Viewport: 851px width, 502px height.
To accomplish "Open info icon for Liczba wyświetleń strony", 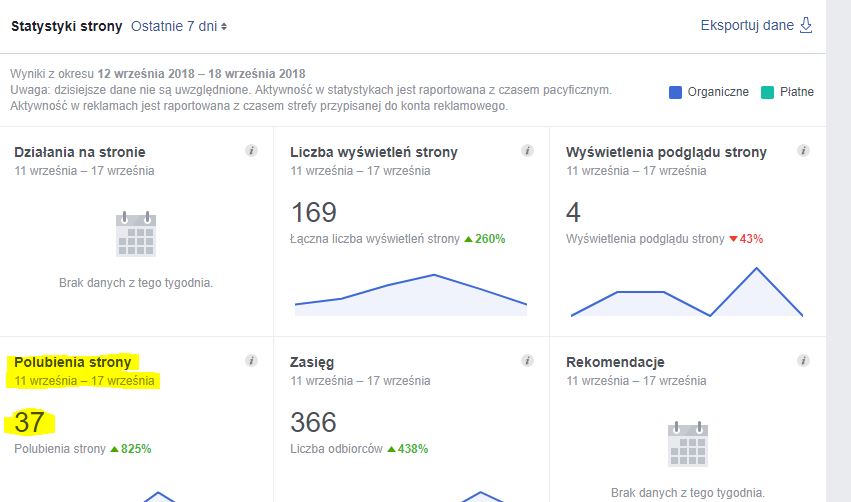I will (527, 150).
